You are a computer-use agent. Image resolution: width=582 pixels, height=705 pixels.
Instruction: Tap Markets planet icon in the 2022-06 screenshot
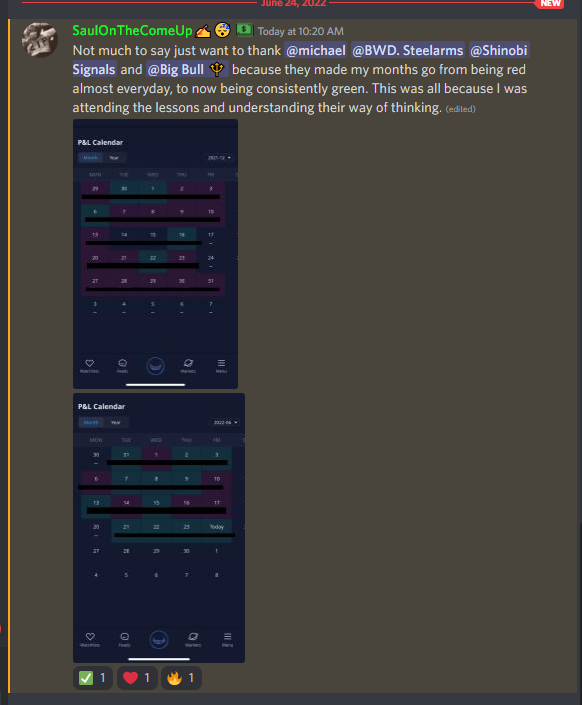[x=193, y=639]
